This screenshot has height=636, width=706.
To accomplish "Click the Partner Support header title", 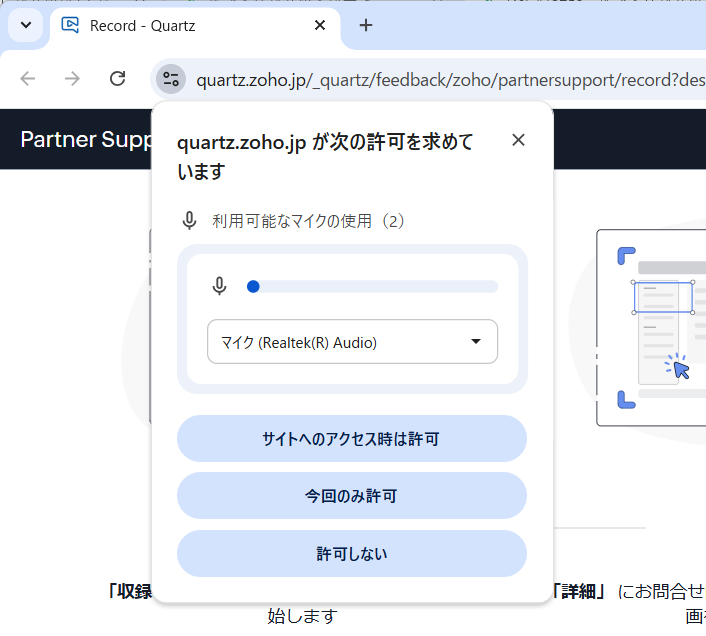I will click(x=87, y=139).
